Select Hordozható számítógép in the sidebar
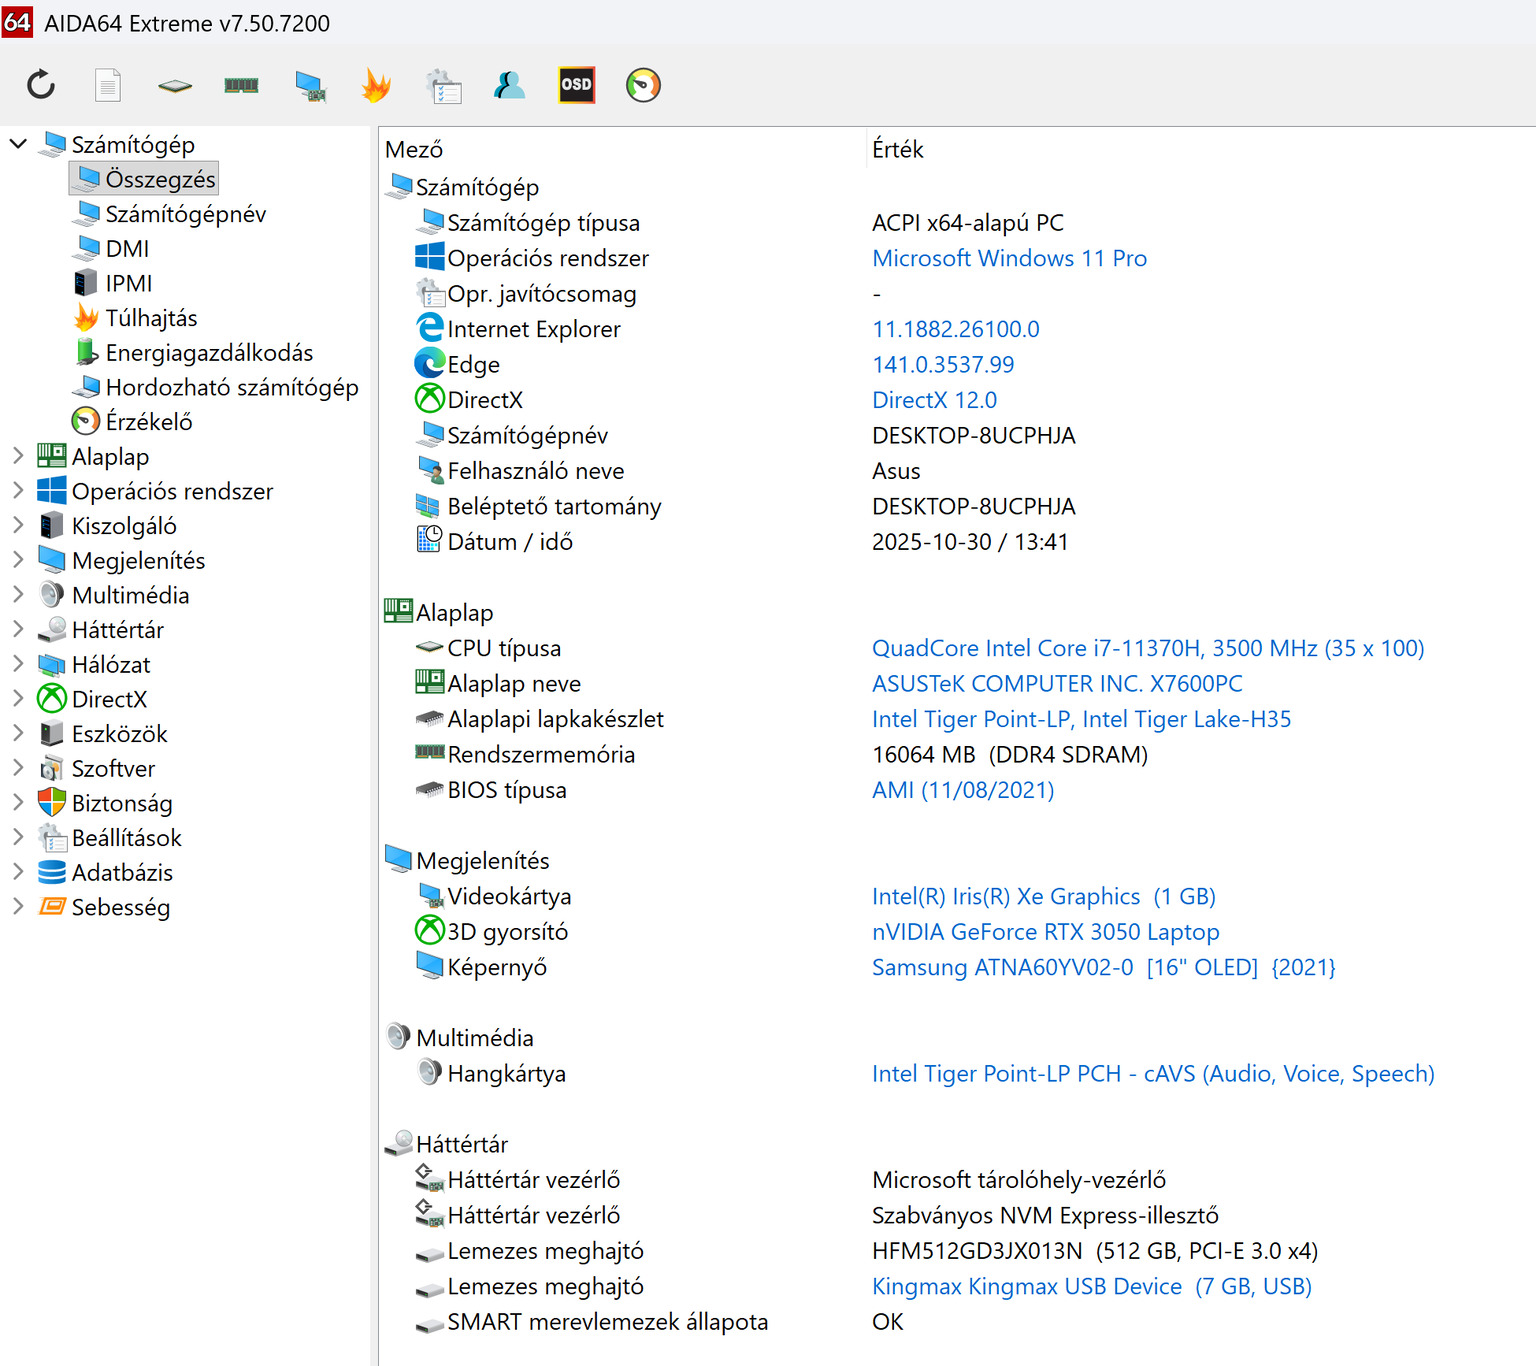This screenshot has width=1536, height=1366. 215,387
